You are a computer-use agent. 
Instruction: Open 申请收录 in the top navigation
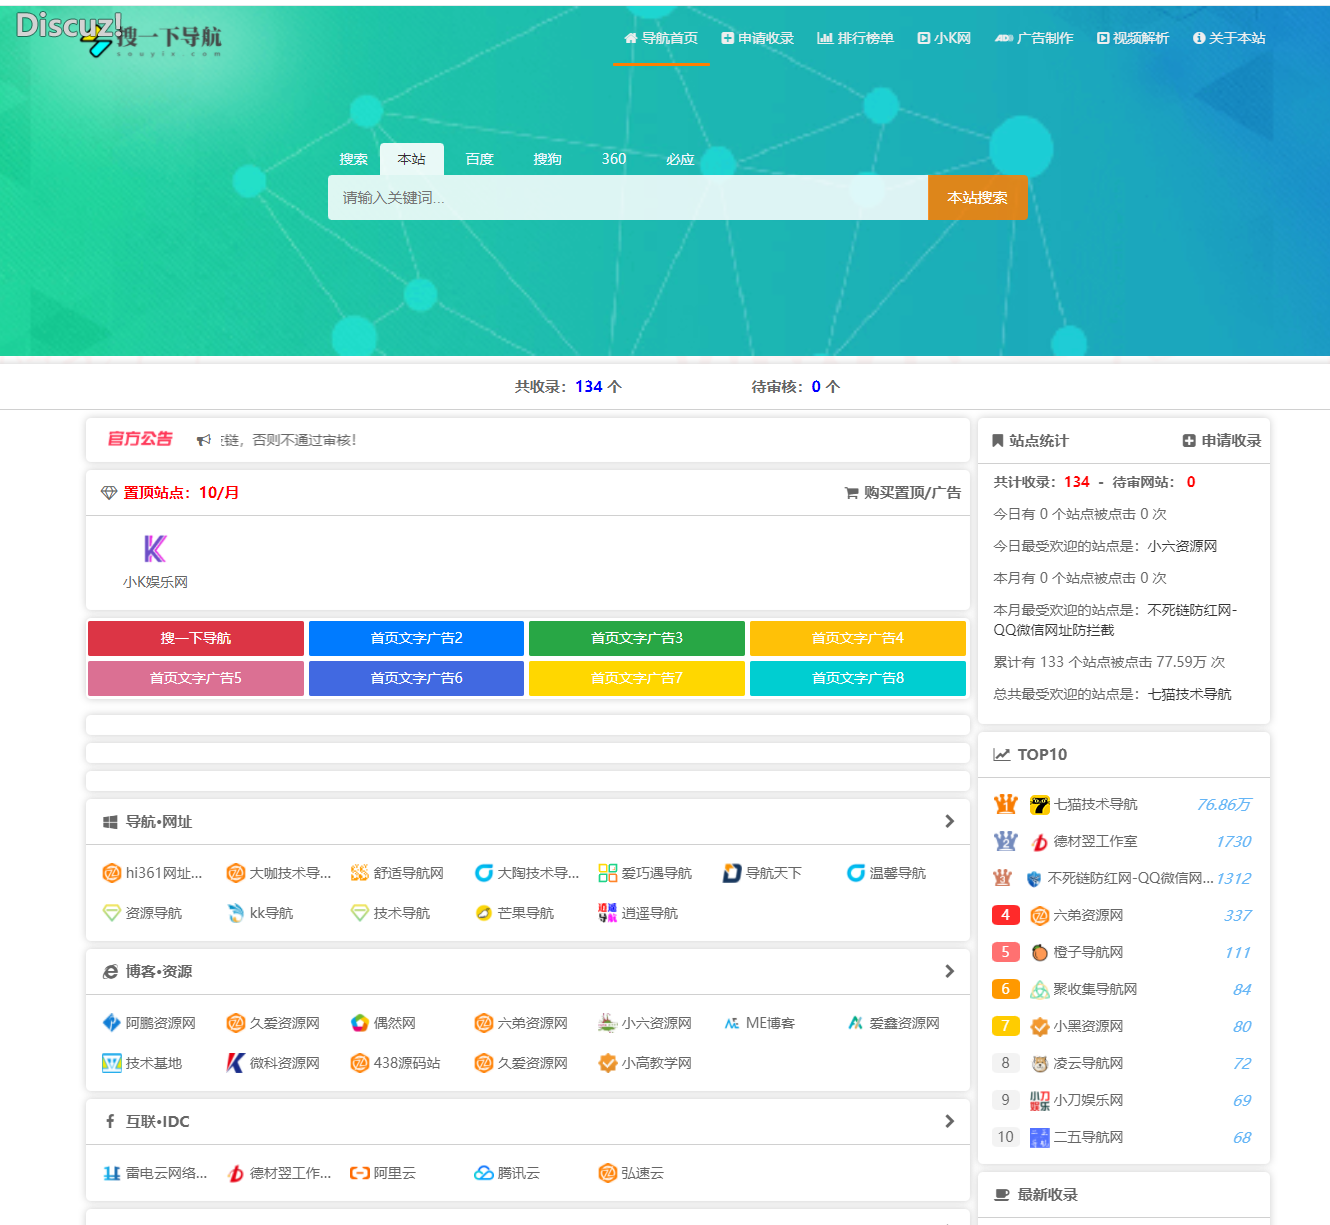point(758,38)
